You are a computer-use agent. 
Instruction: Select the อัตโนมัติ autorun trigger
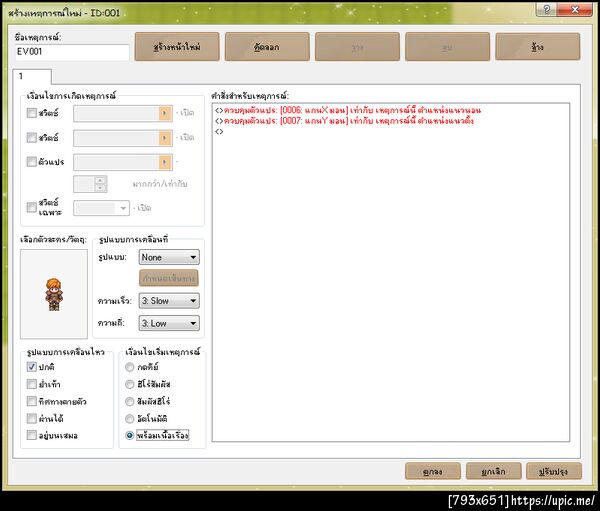pos(130,419)
